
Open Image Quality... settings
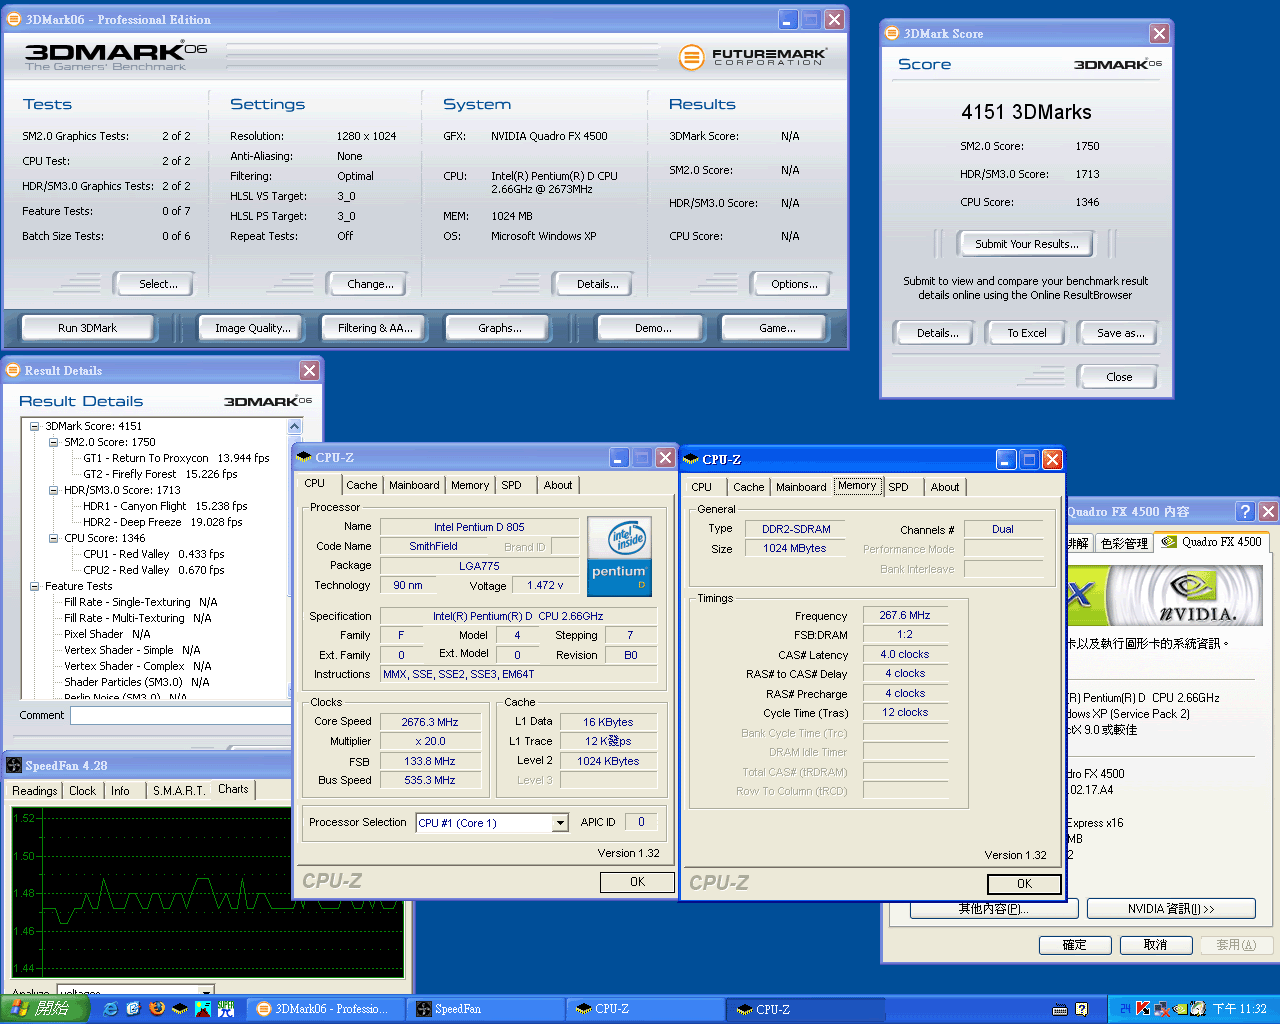coord(253,328)
